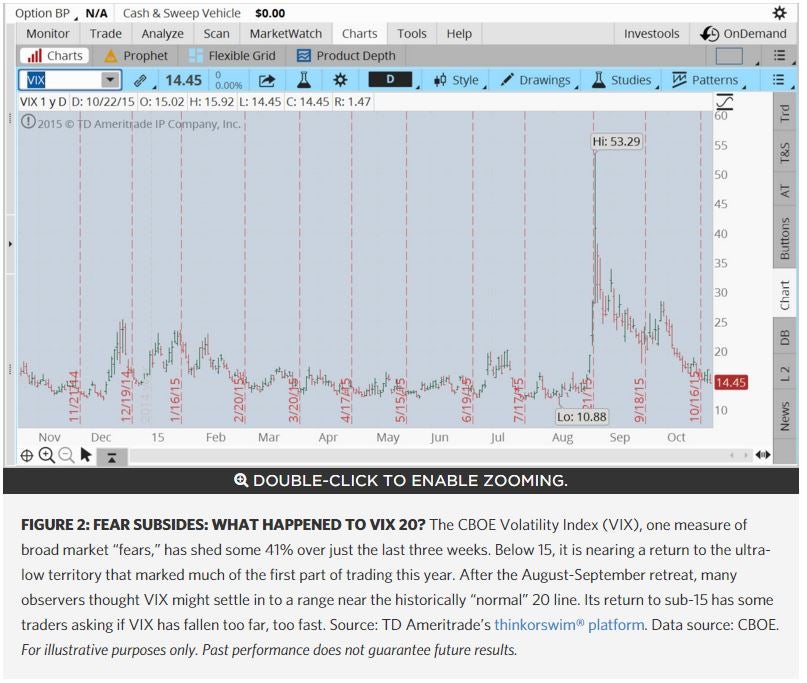
Task: Zoom in with the magnifier plus icon
Action: 47,455
